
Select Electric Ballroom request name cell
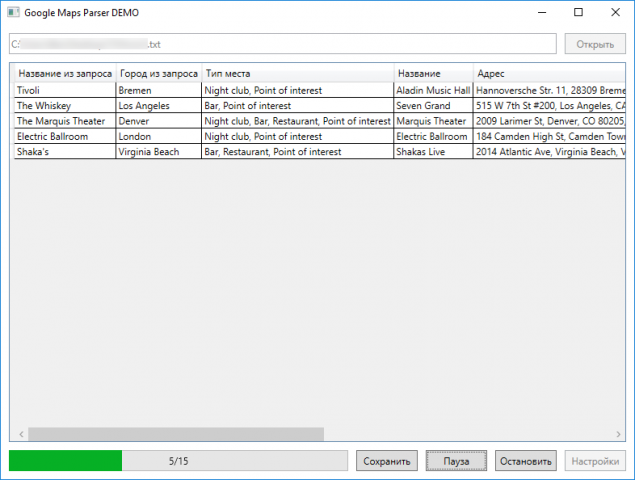[65, 136]
